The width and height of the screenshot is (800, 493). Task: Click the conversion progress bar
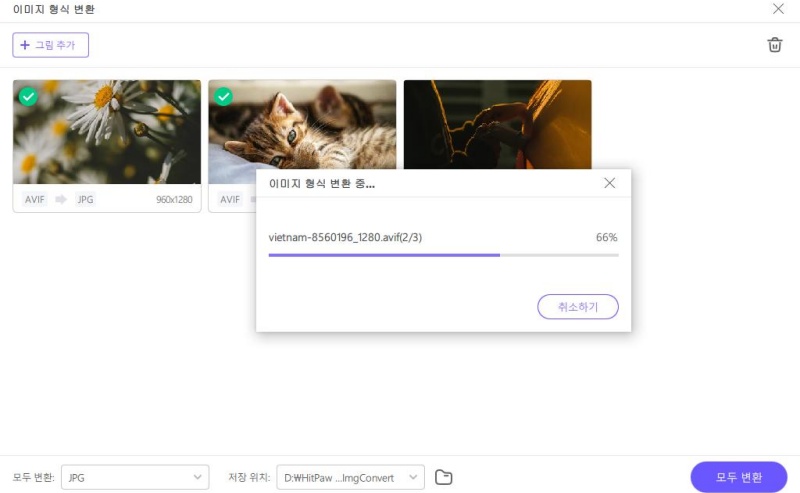click(443, 255)
